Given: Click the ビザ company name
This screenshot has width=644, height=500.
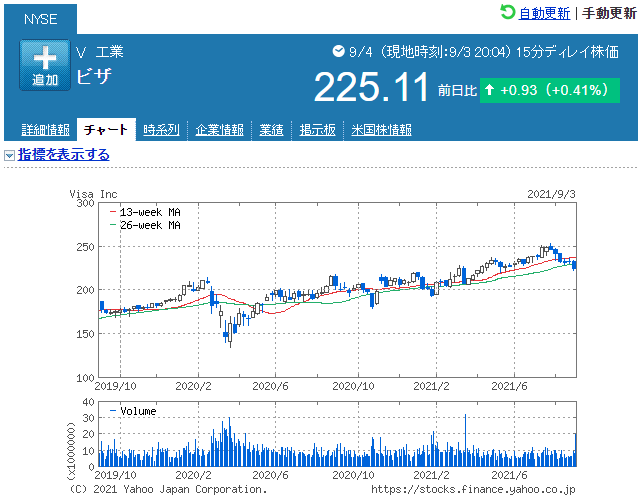Looking at the screenshot, I should (x=94, y=76).
